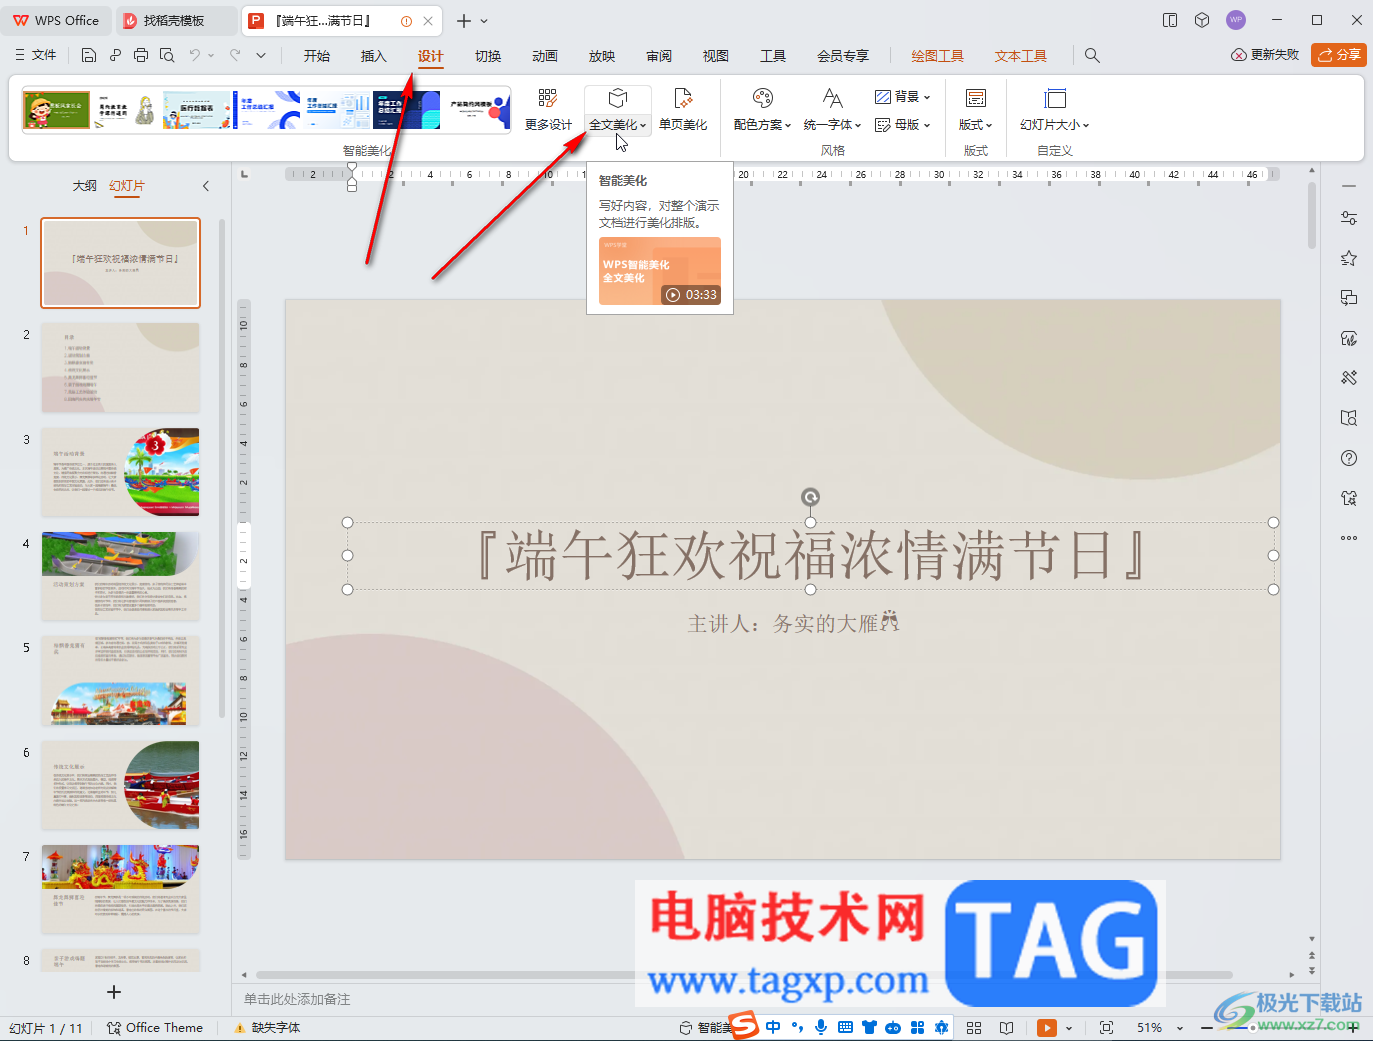This screenshot has width=1373, height=1041.
Task: Open new tab with plus icon
Action: pos(464,20)
